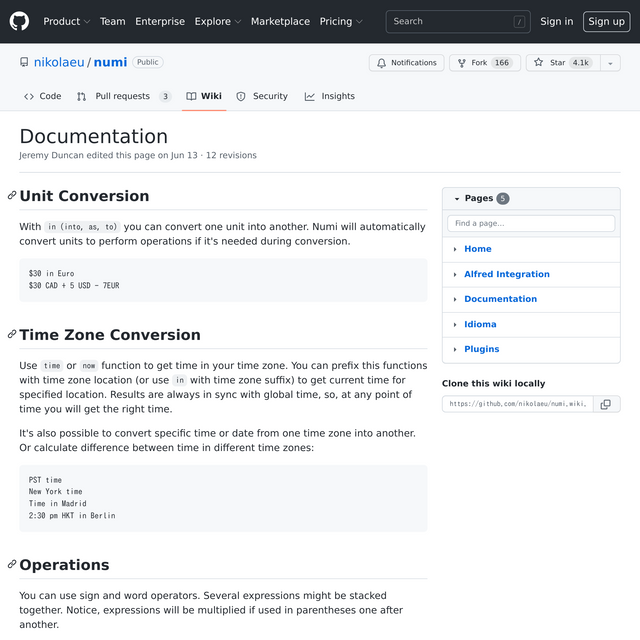Switch to the Security tab
The image size is (640, 640).
(262, 96)
